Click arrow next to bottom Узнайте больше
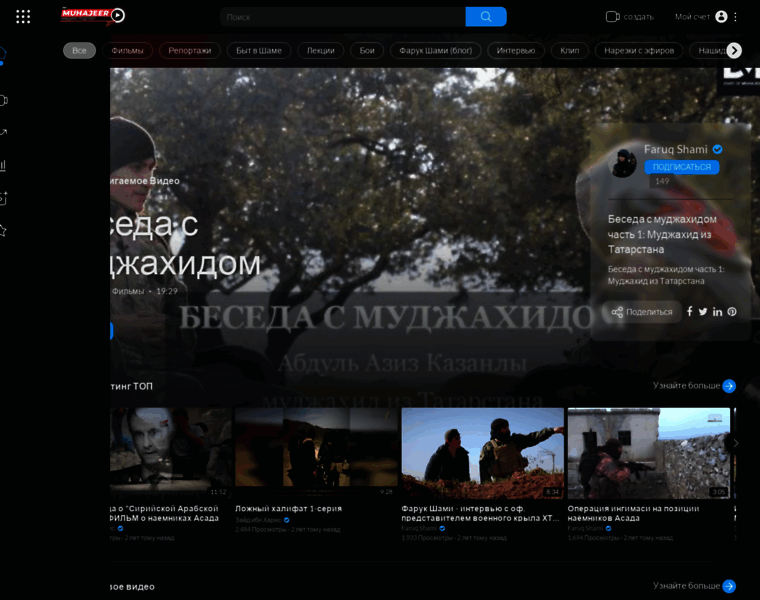760x600 pixels. (x=729, y=586)
